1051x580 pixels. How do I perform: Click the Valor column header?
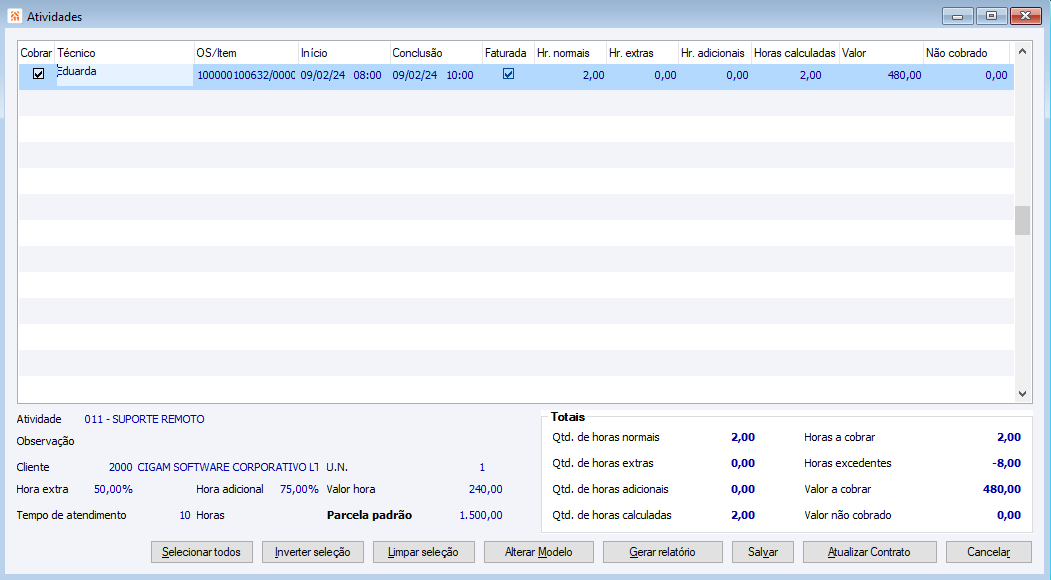coord(881,53)
